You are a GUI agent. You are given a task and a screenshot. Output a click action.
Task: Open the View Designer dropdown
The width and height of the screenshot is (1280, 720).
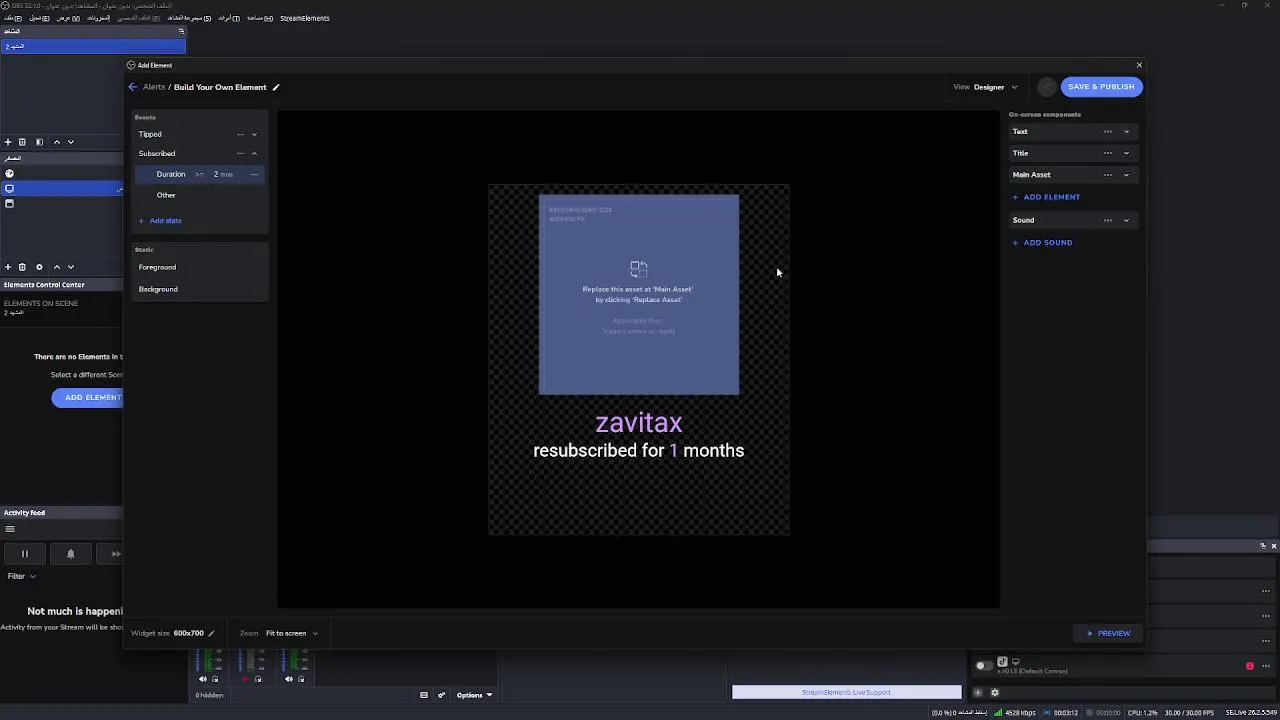click(x=986, y=87)
